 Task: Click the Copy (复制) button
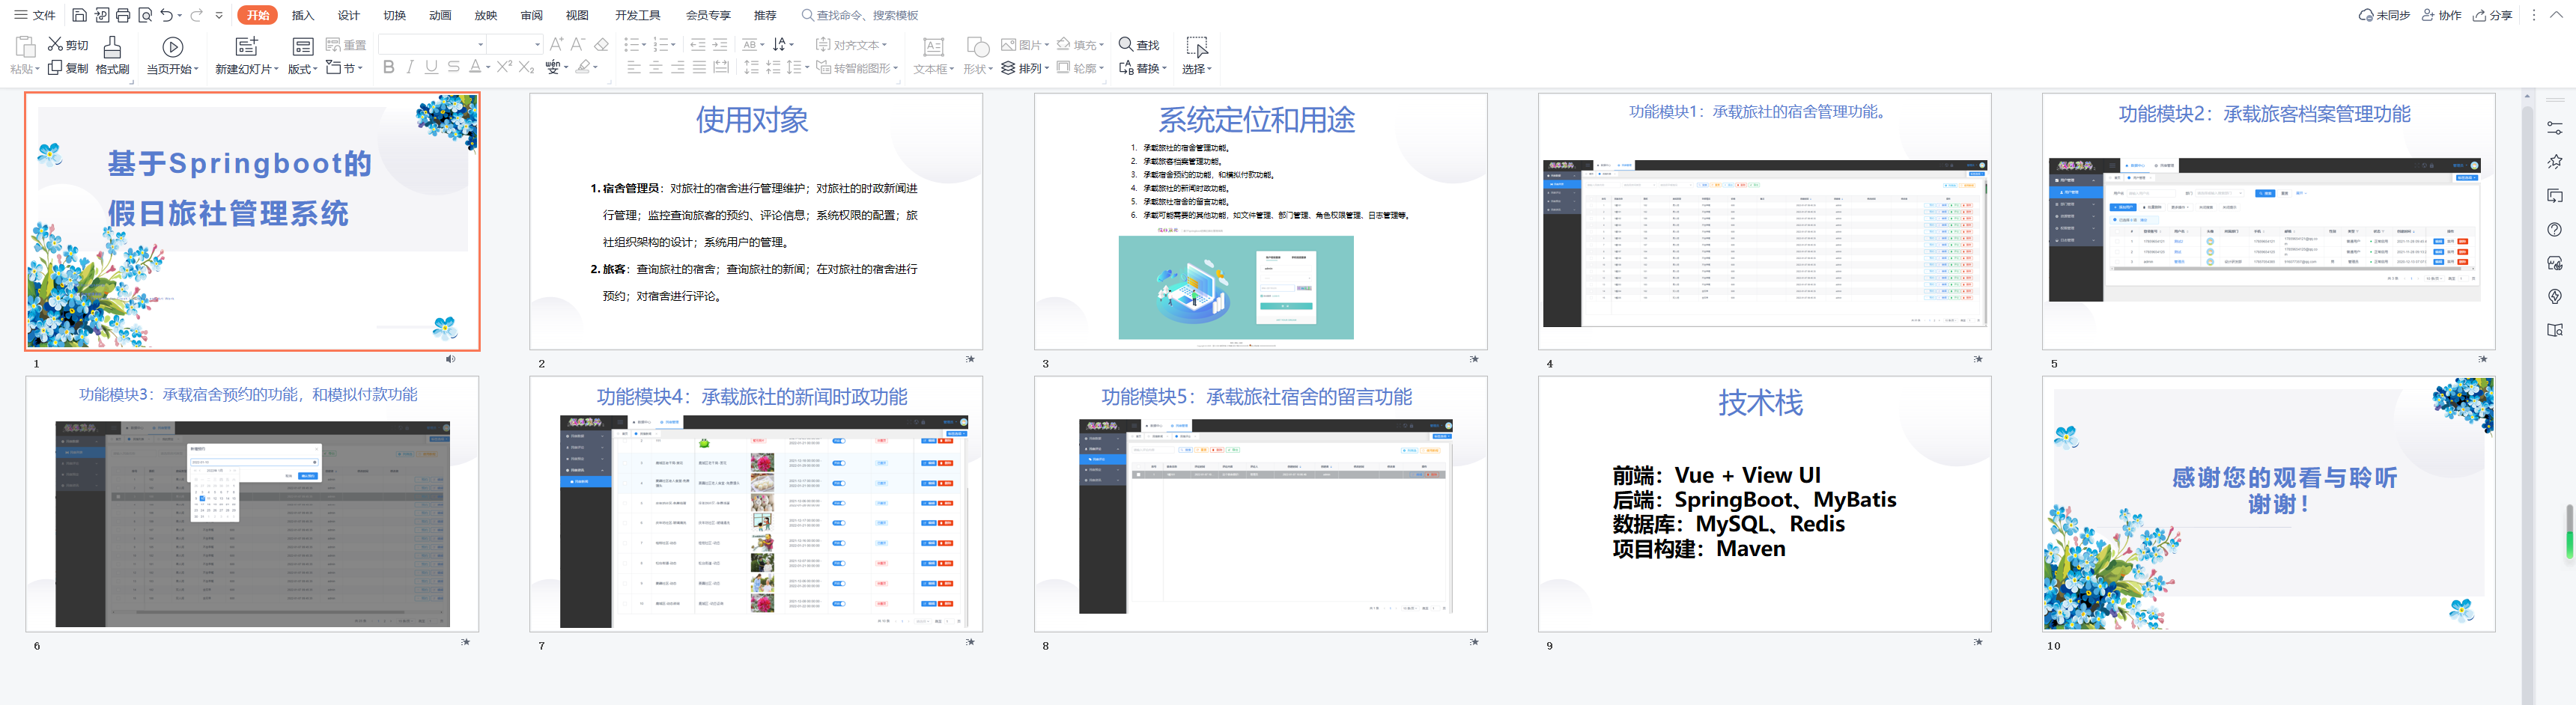coord(68,68)
